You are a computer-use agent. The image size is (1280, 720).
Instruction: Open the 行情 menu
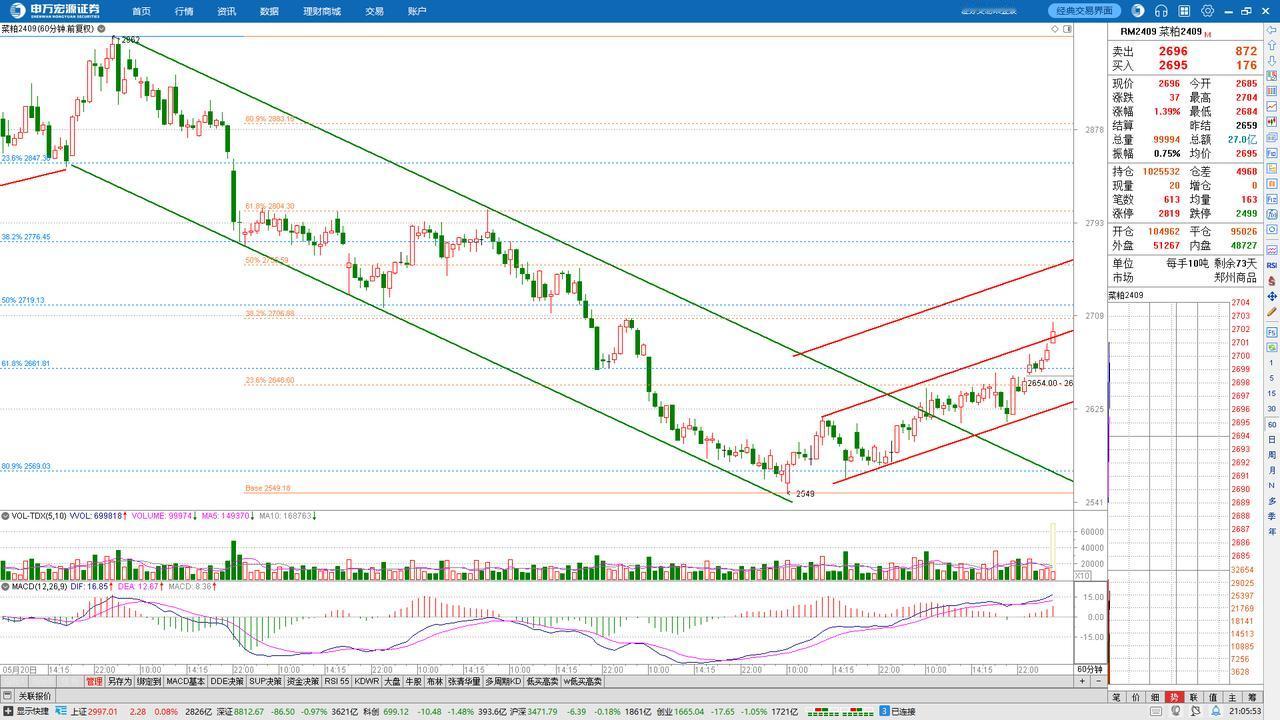point(184,11)
